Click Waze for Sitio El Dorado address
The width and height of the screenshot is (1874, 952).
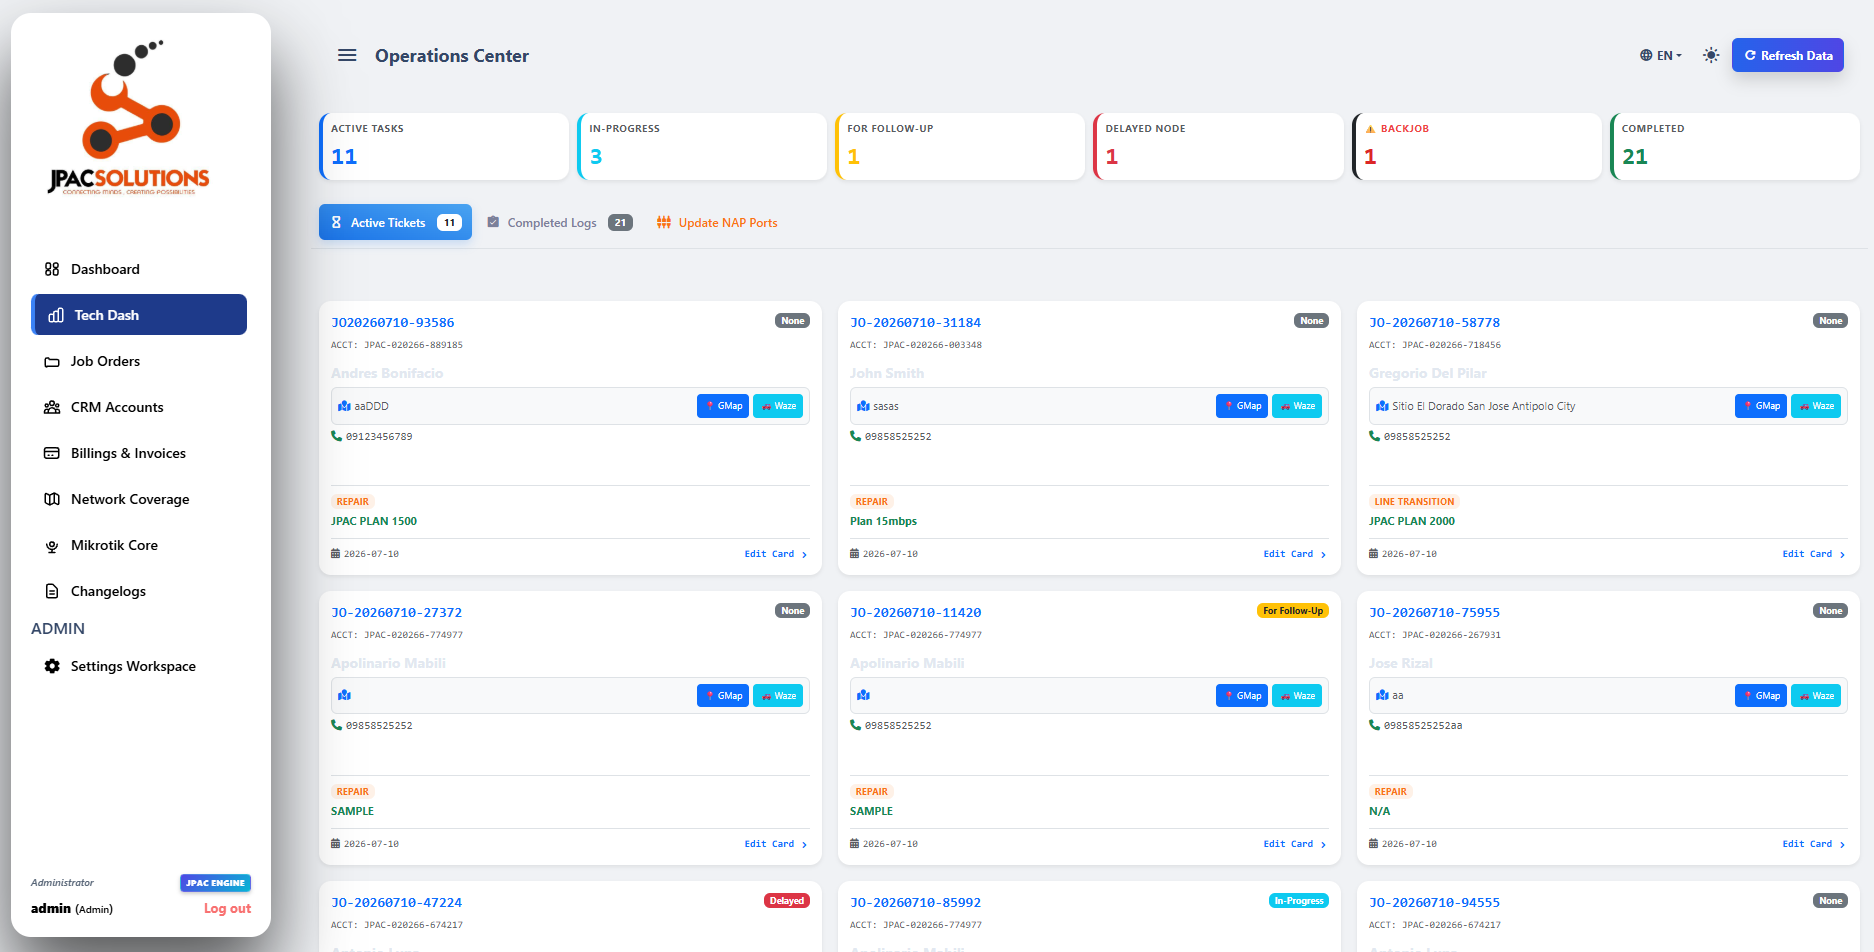click(1816, 406)
